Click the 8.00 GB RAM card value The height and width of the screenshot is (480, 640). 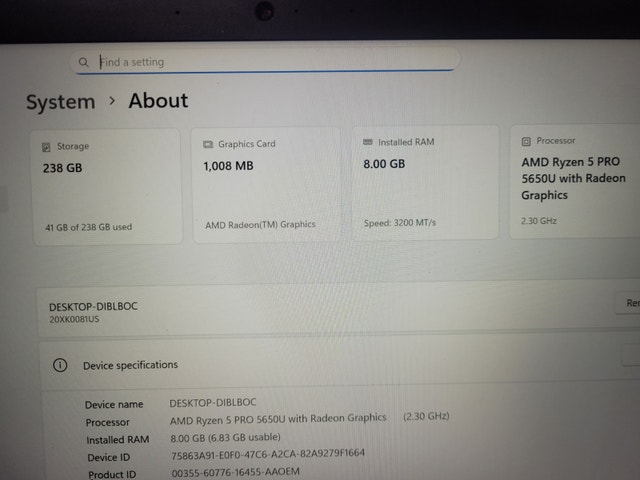click(x=384, y=164)
